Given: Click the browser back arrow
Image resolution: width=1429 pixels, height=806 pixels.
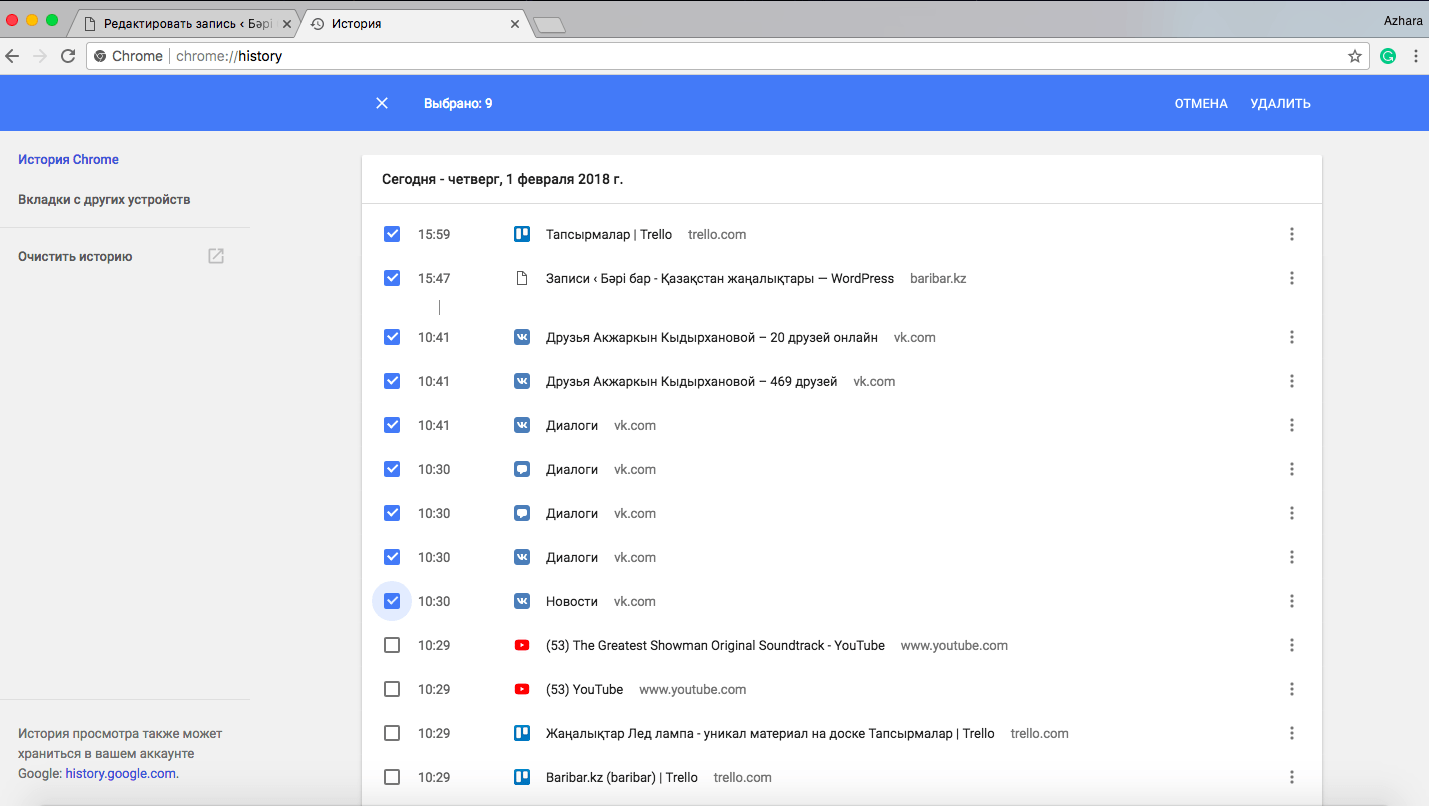Looking at the screenshot, I should tap(13, 56).
